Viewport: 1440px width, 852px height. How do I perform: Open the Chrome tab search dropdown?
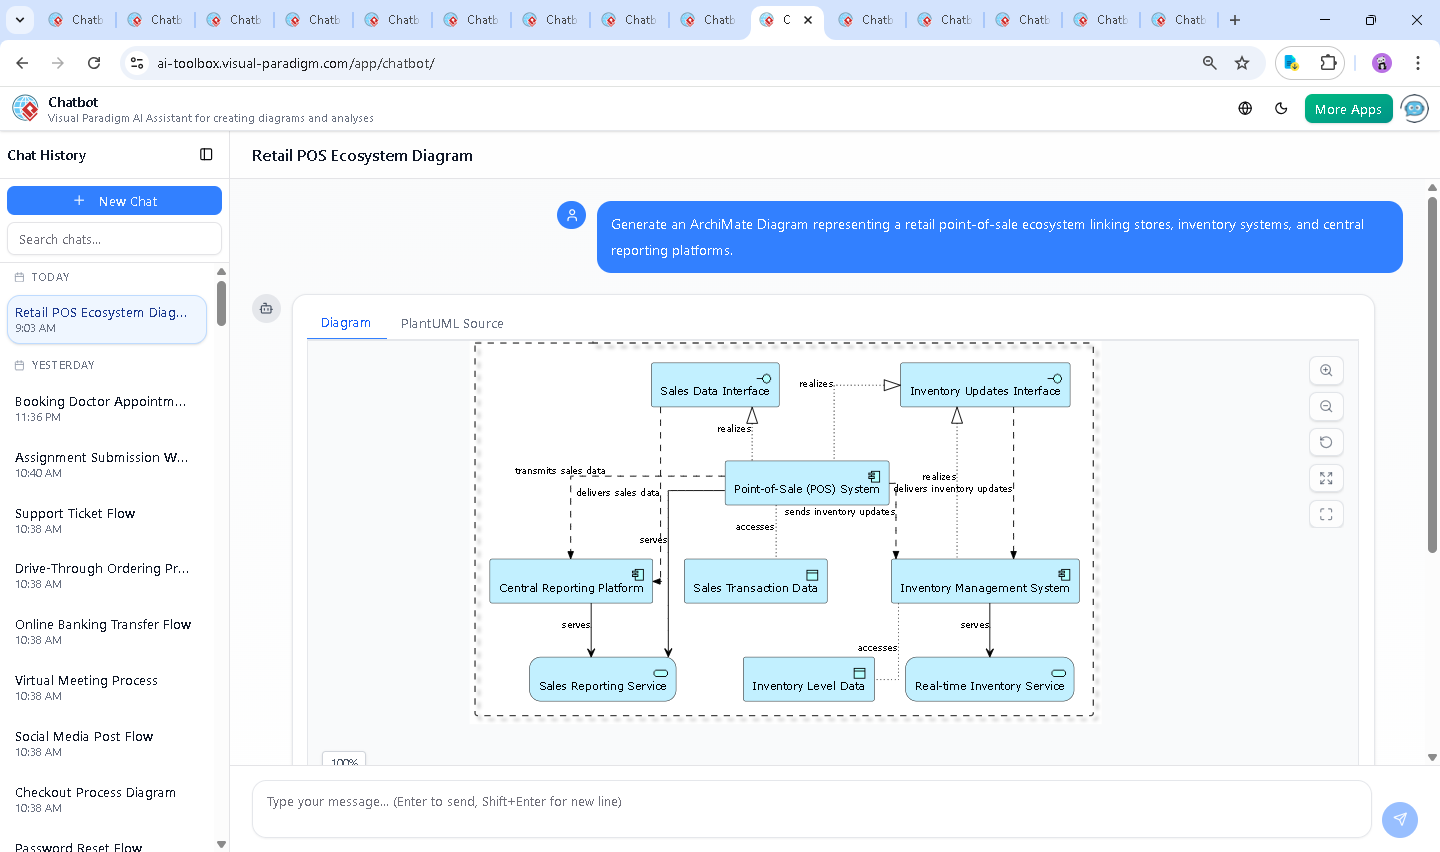20,20
